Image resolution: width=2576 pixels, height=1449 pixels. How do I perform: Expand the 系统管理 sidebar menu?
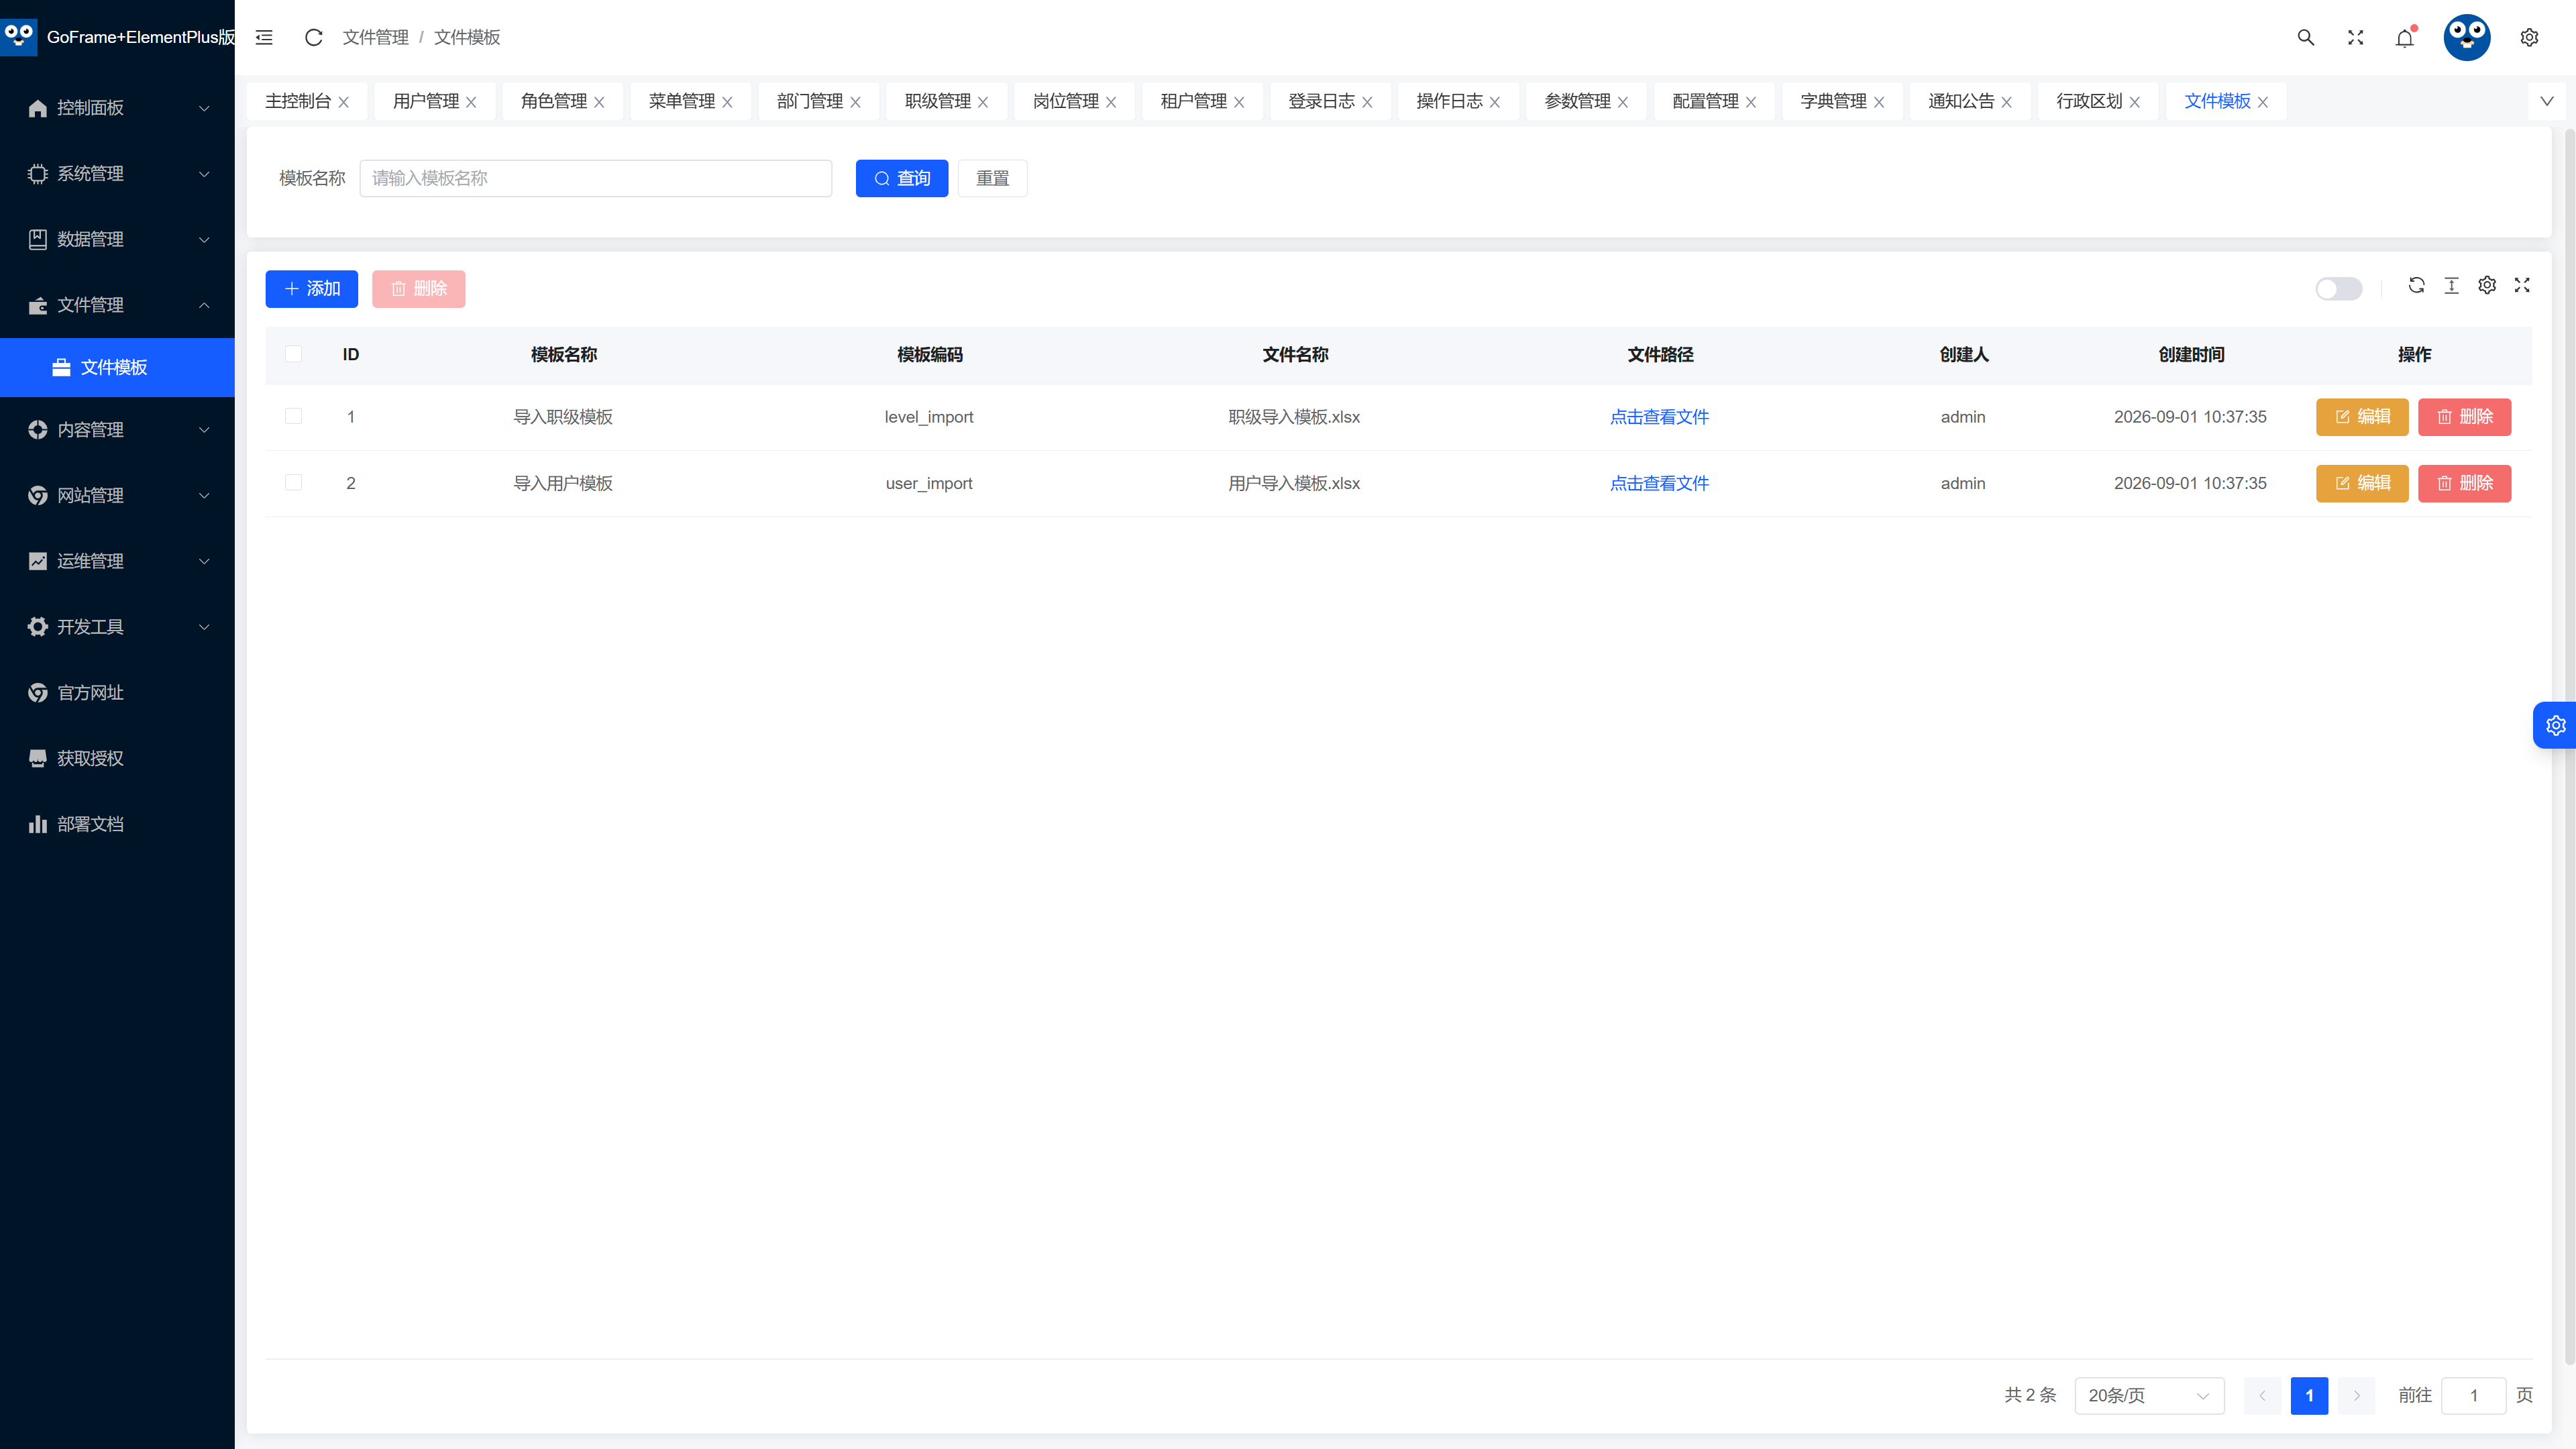(x=117, y=173)
